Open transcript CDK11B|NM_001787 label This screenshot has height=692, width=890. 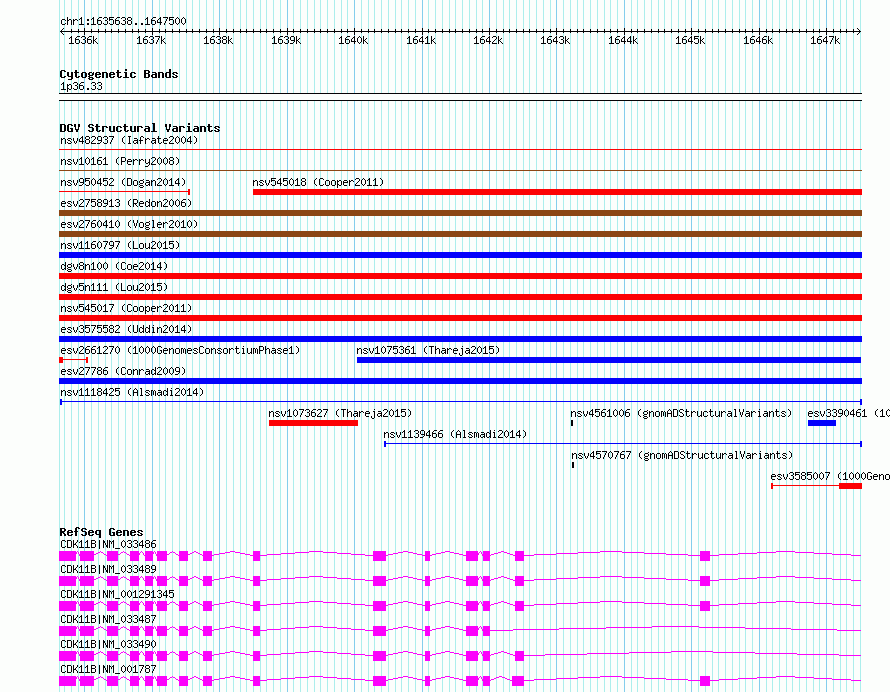108,669
